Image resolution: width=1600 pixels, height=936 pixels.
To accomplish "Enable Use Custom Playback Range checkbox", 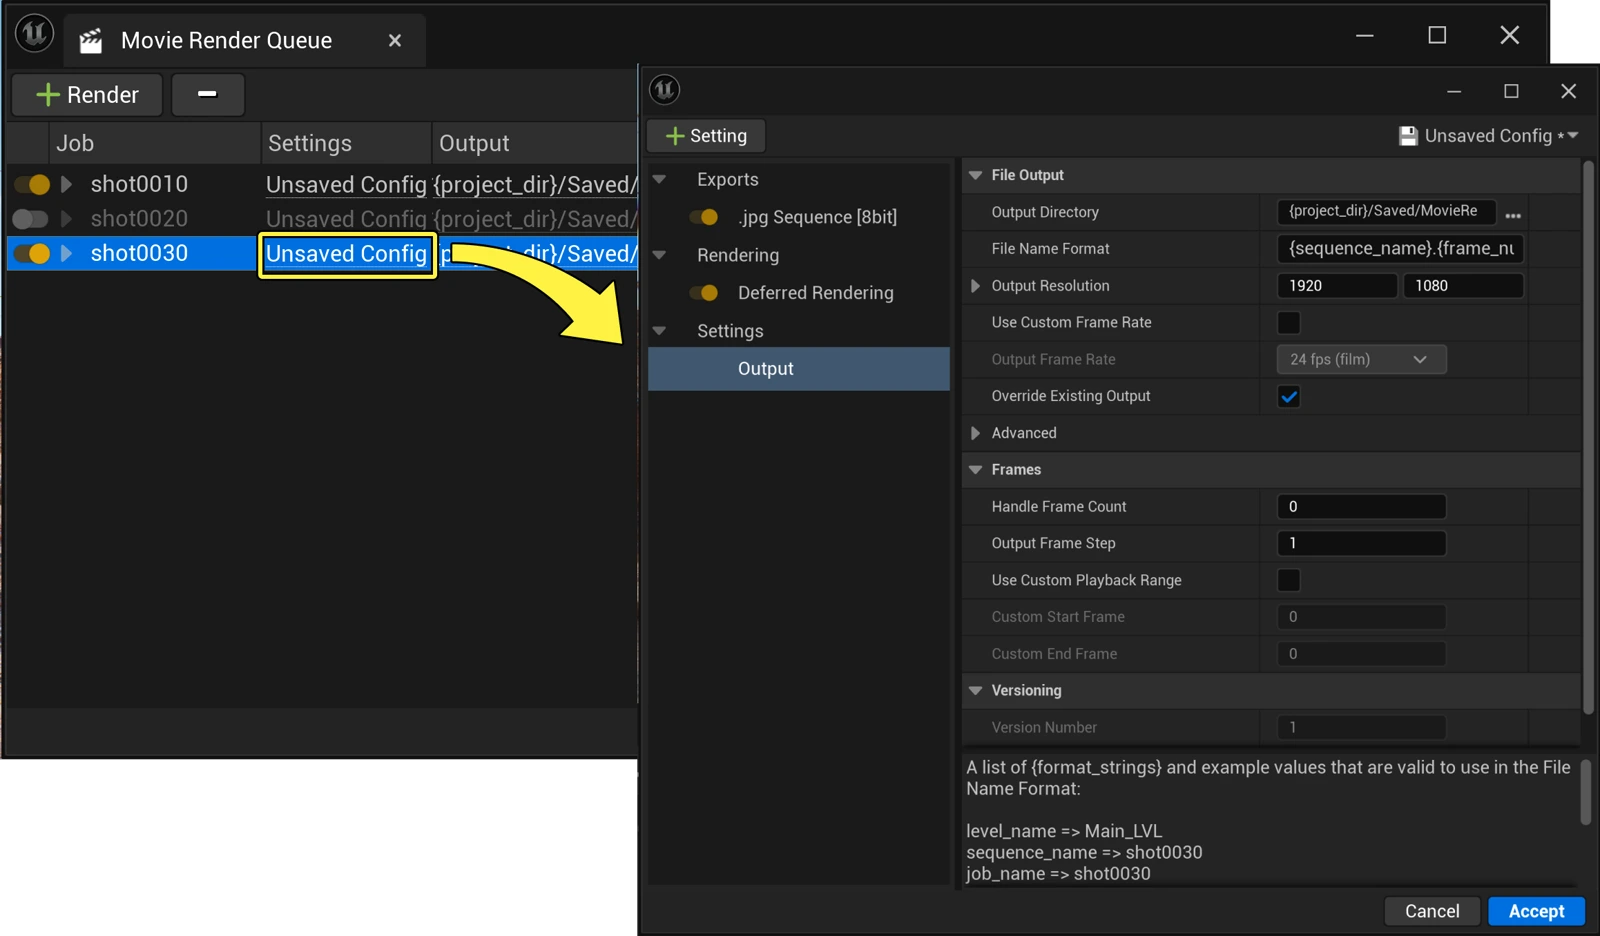I will pos(1289,581).
